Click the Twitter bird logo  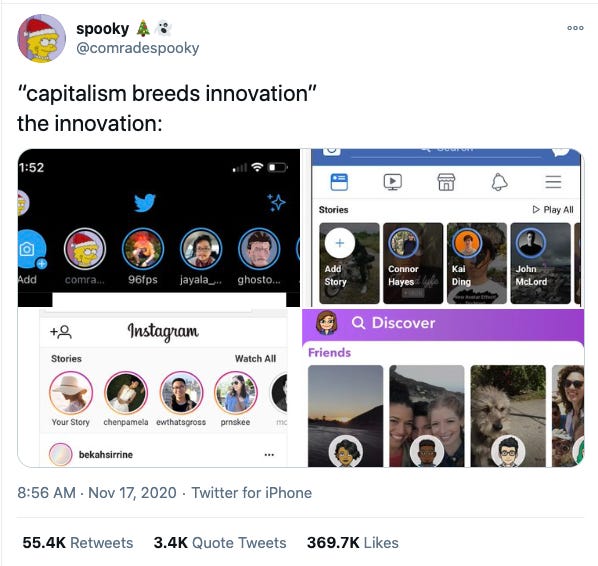coord(145,203)
